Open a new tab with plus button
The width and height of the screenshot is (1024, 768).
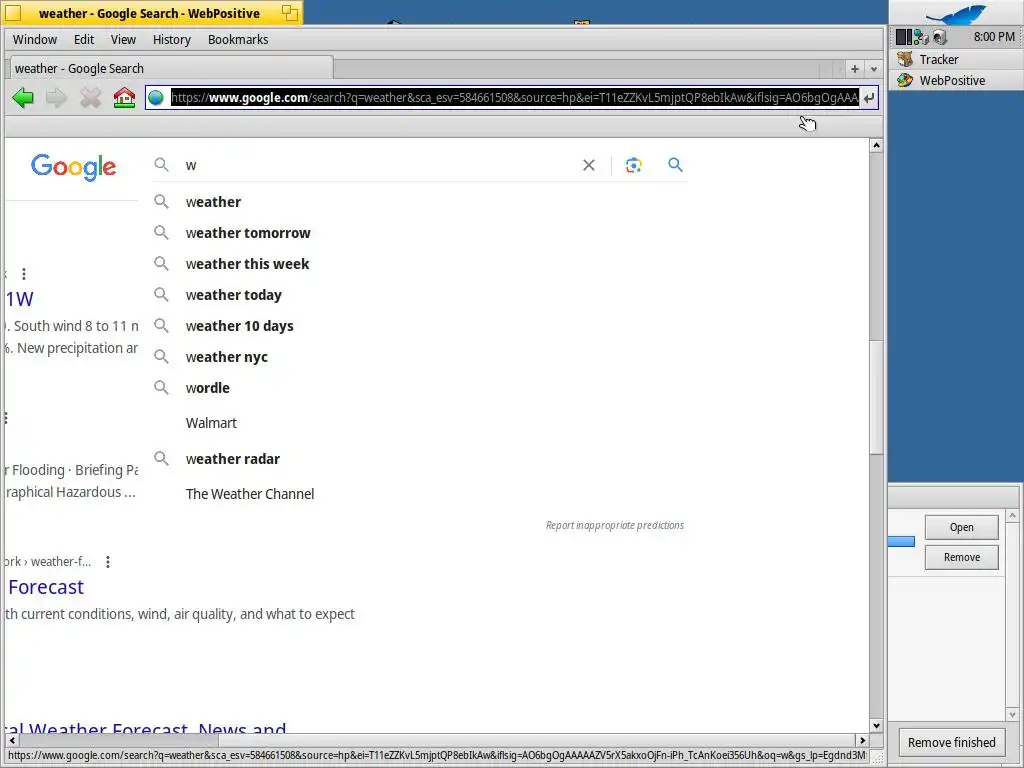pos(854,69)
